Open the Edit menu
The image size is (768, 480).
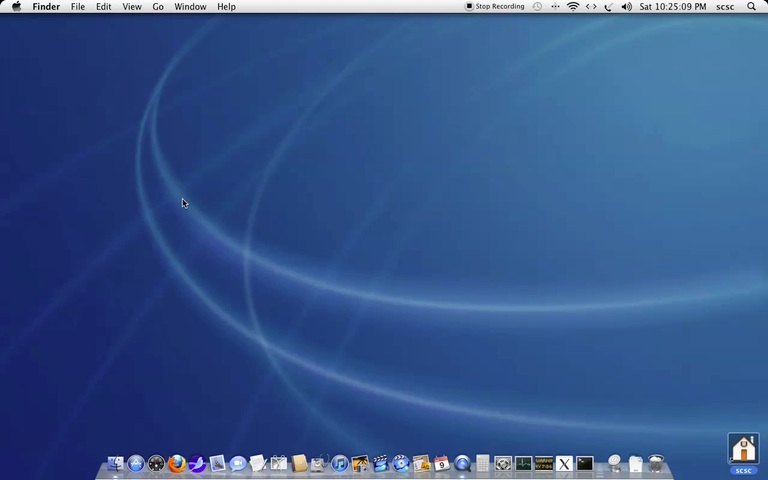tap(103, 6)
